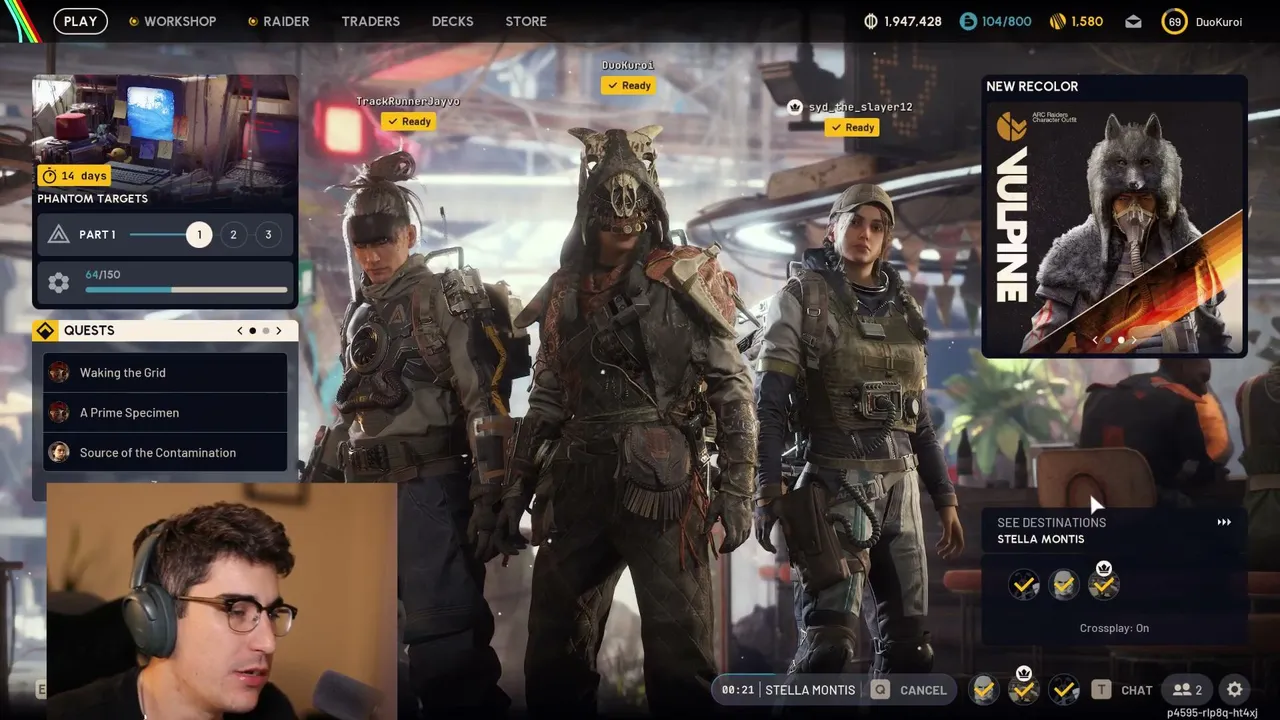Open the party members icon showing 2
Image resolution: width=1280 pixels, height=720 pixels.
pyautogui.click(x=1188, y=689)
